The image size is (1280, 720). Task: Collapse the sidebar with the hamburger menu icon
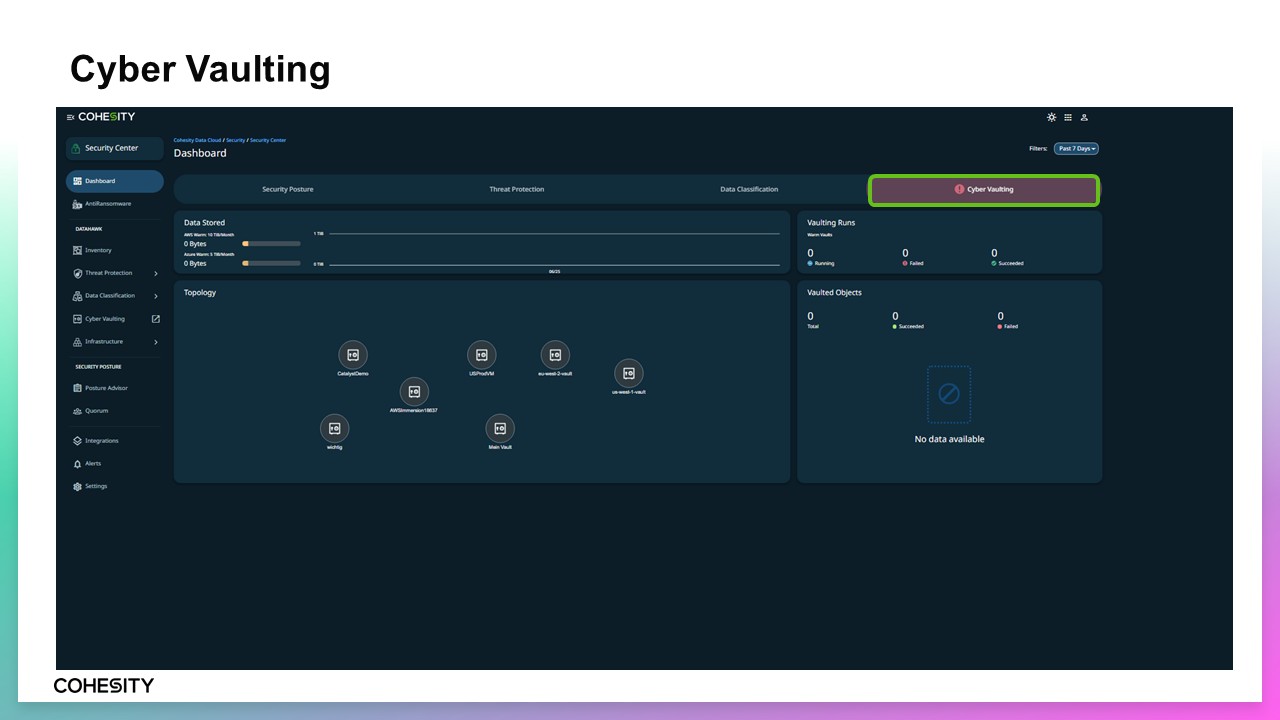(x=71, y=117)
